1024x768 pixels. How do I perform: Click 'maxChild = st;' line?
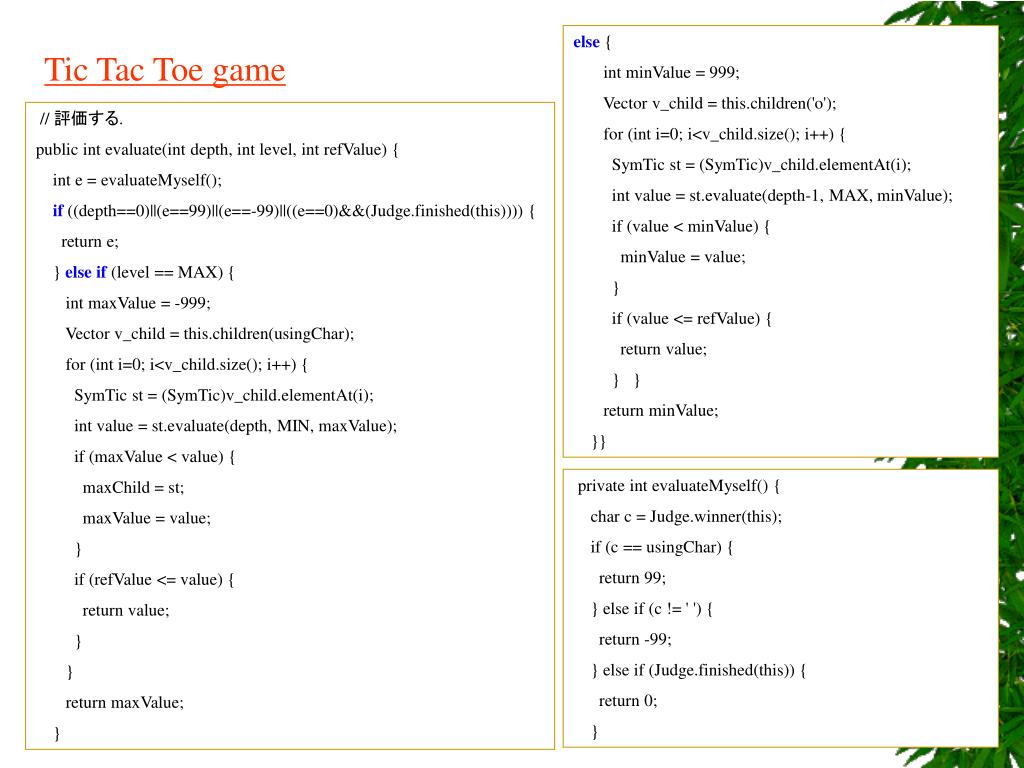click(133, 488)
